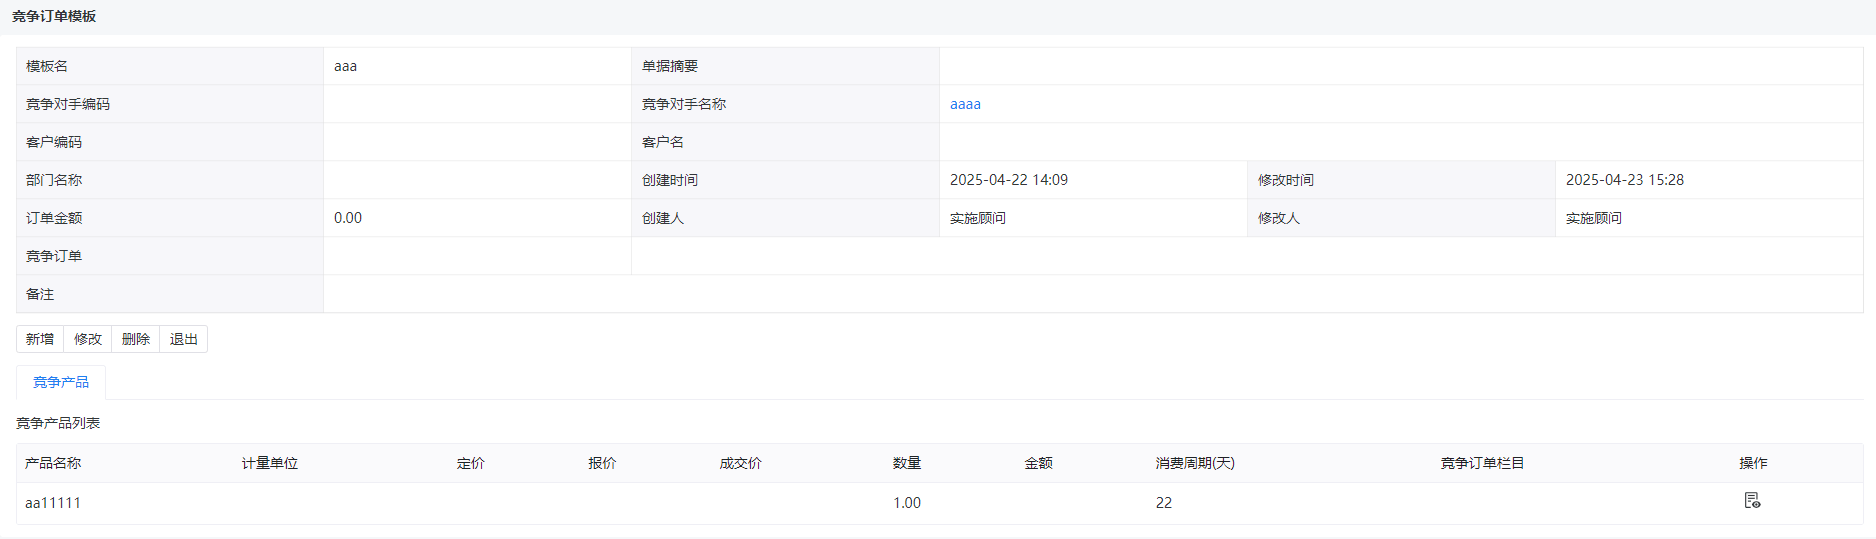The height and width of the screenshot is (539, 1876).
Task: Click product name aa11111 in list
Action: coord(53,503)
